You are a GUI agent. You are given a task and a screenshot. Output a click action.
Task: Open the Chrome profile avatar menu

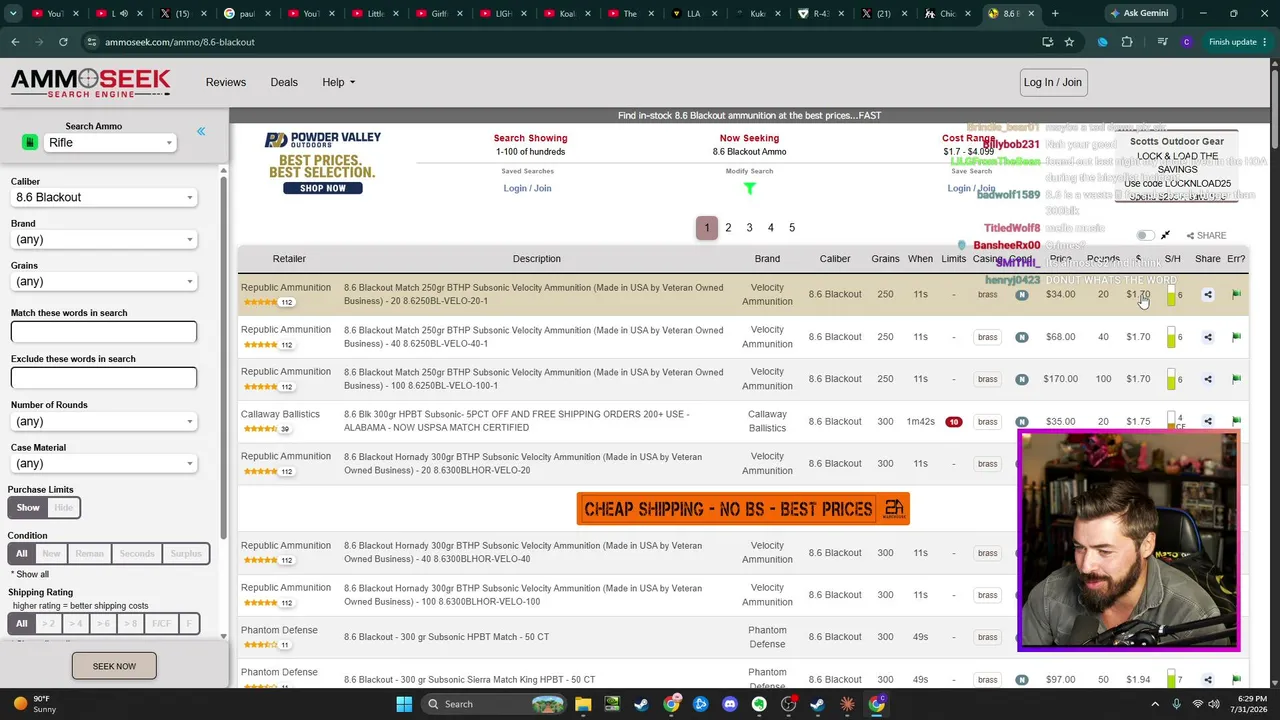coord(1186,42)
